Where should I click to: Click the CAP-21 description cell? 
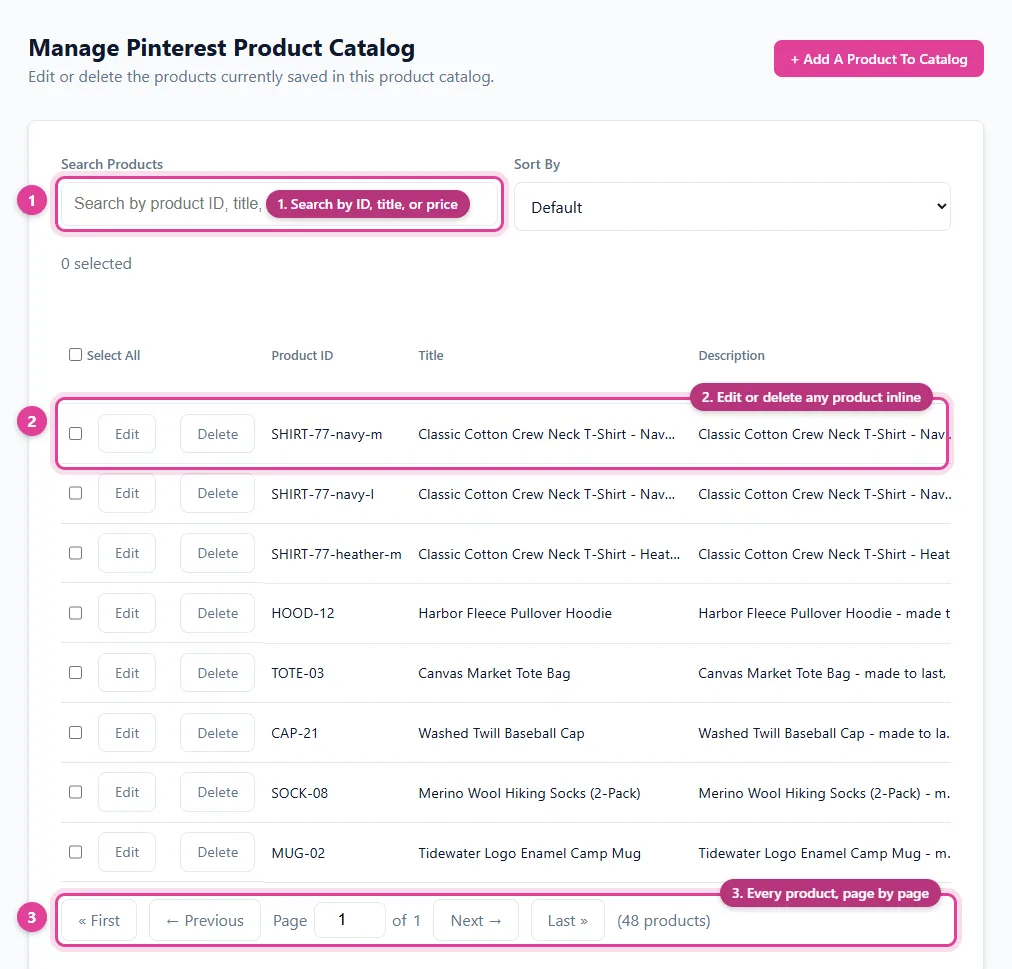point(824,733)
